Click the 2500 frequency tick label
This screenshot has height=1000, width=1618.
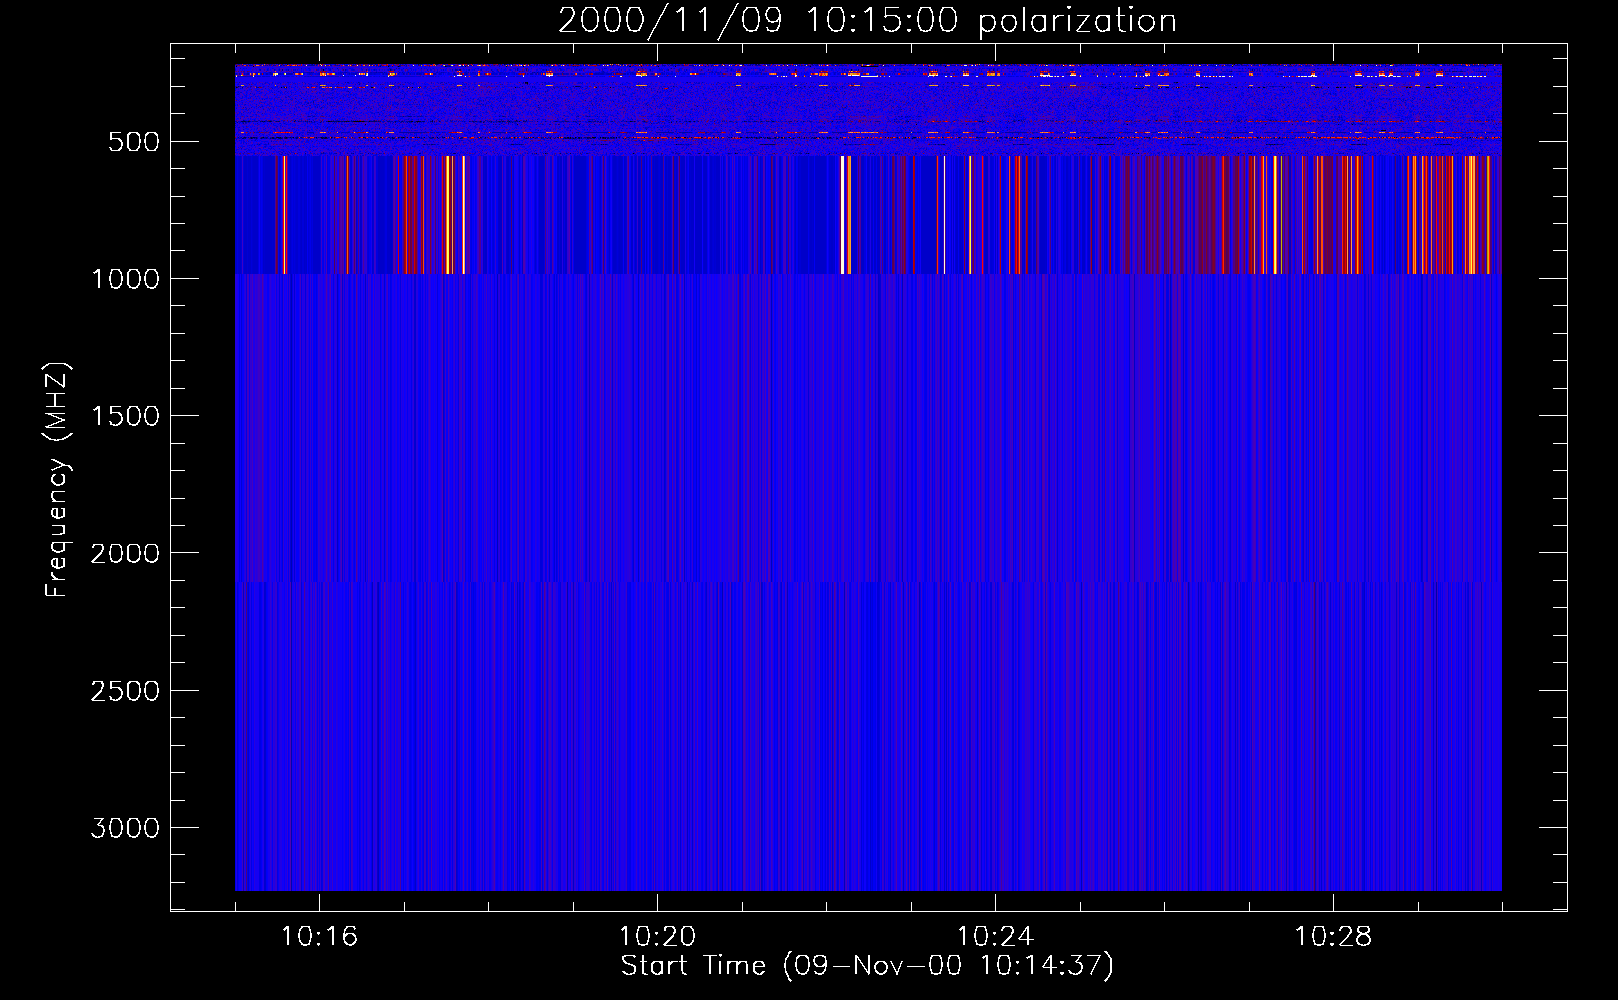coord(125,691)
